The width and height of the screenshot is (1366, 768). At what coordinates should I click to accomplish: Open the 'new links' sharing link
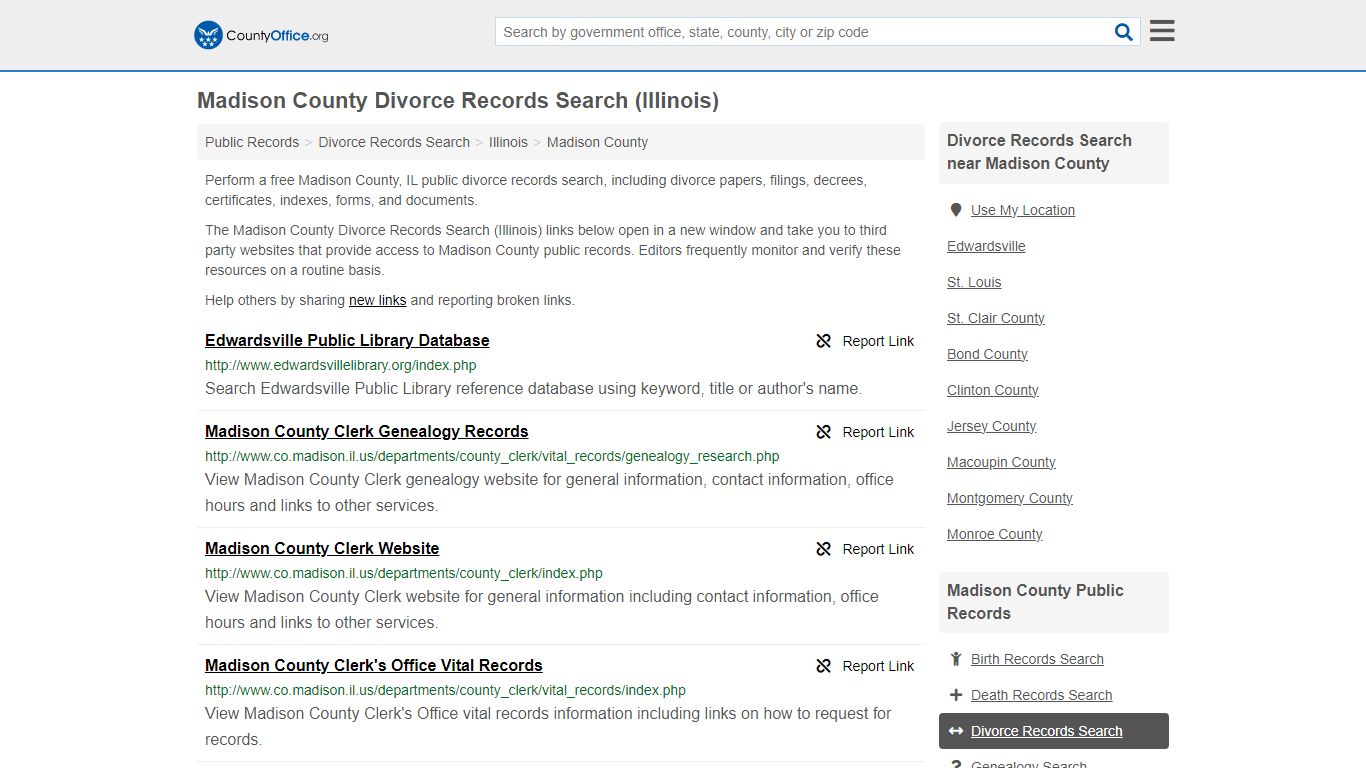tap(378, 300)
